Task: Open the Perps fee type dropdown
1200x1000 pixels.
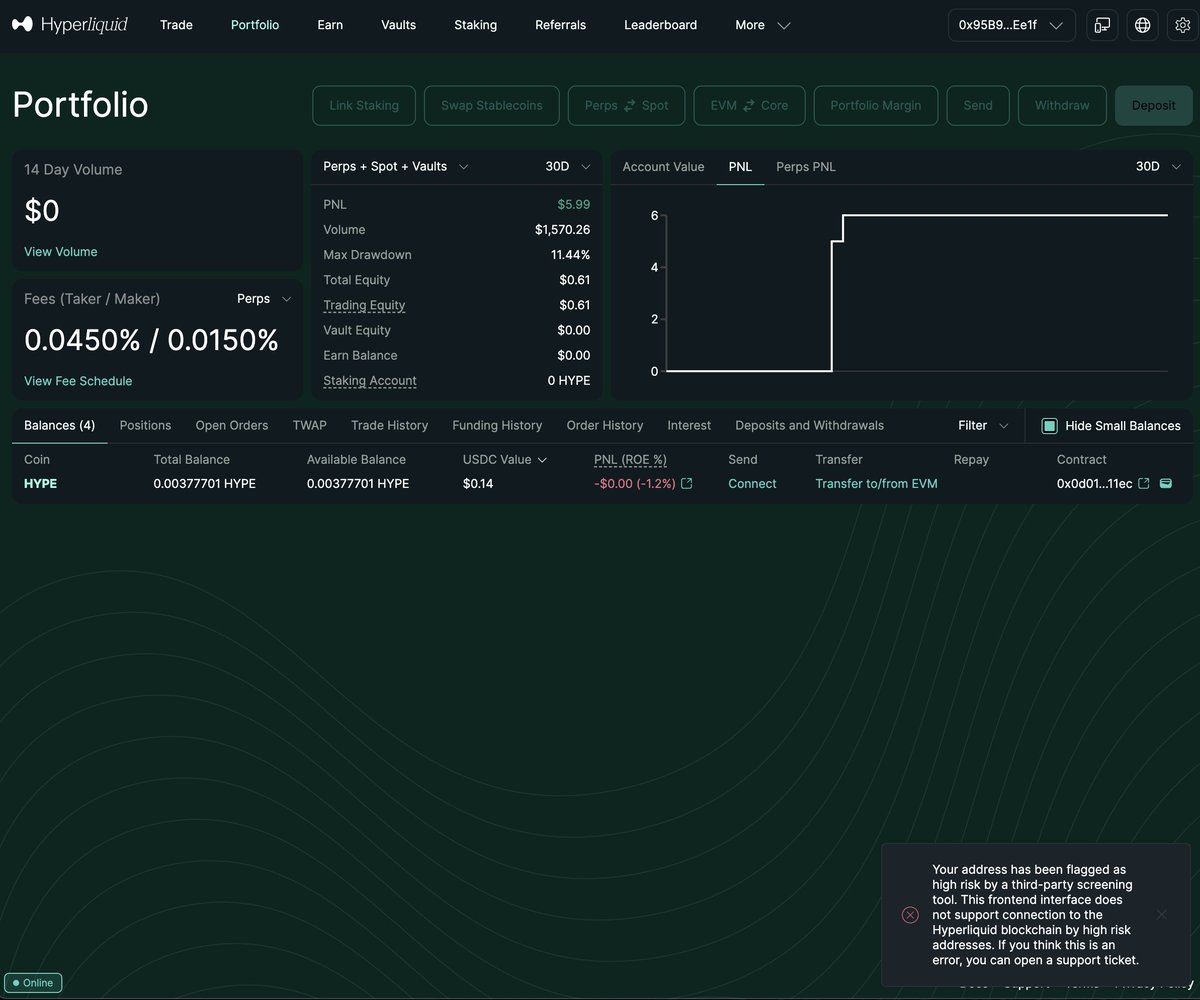Action: click(x=264, y=299)
